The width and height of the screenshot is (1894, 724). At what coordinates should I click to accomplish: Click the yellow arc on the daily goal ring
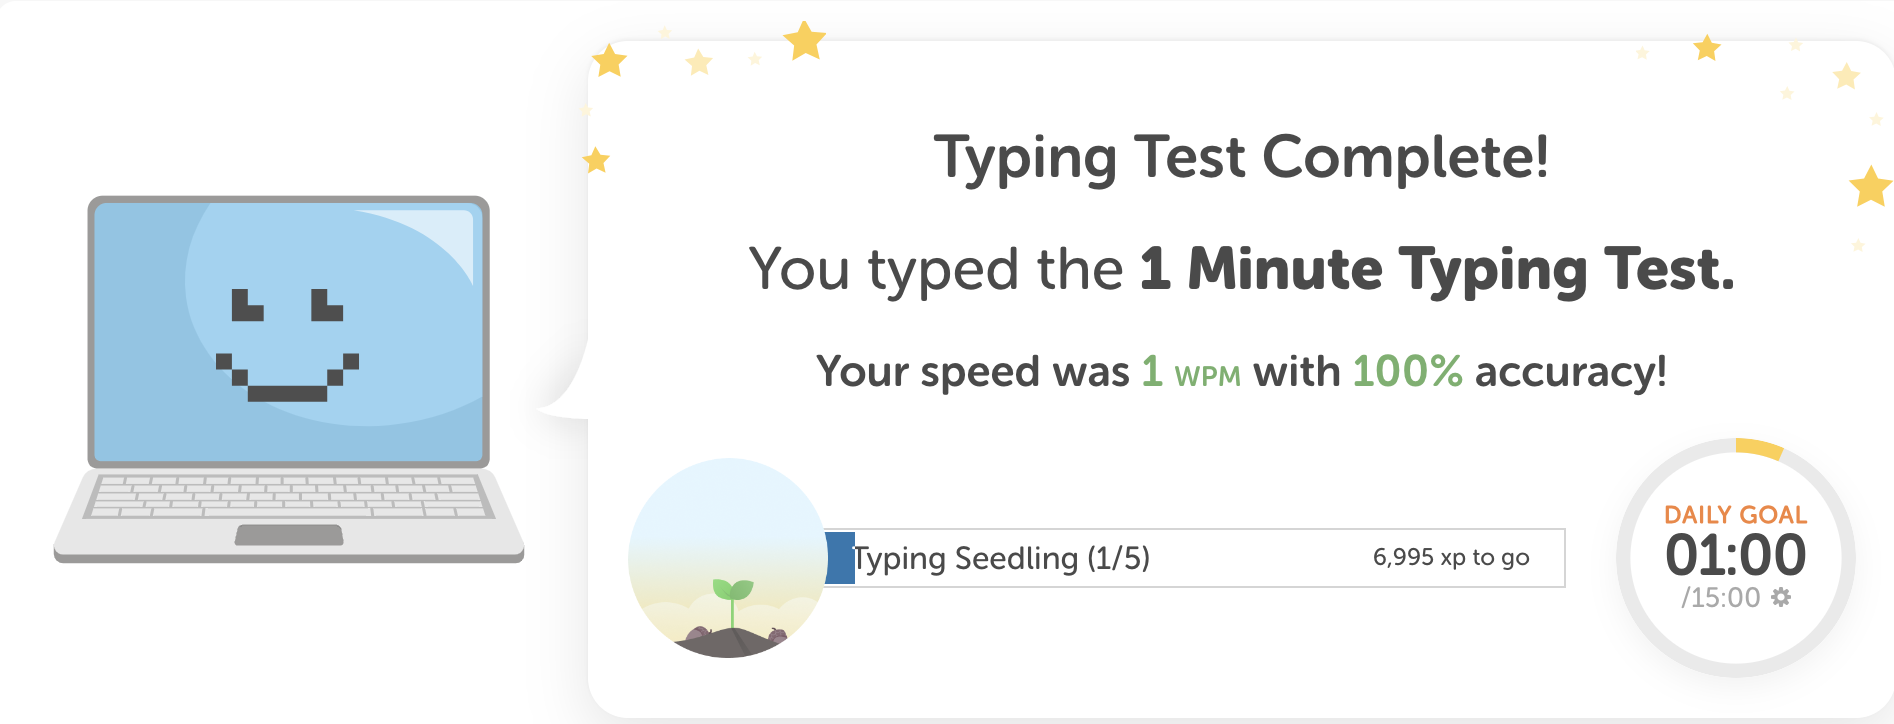click(x=1759, y=449)
